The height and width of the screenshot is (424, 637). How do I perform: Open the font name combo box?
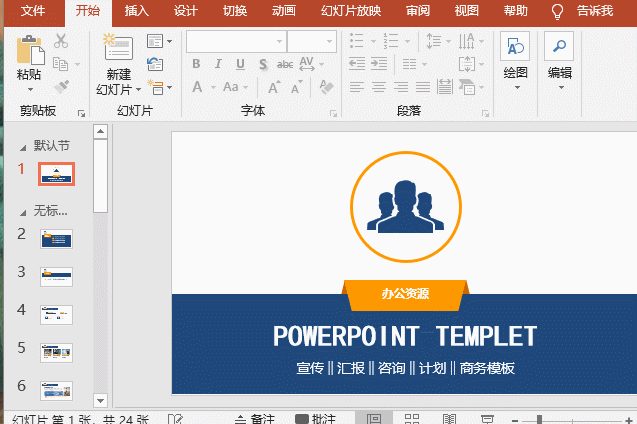pos(236,41)
